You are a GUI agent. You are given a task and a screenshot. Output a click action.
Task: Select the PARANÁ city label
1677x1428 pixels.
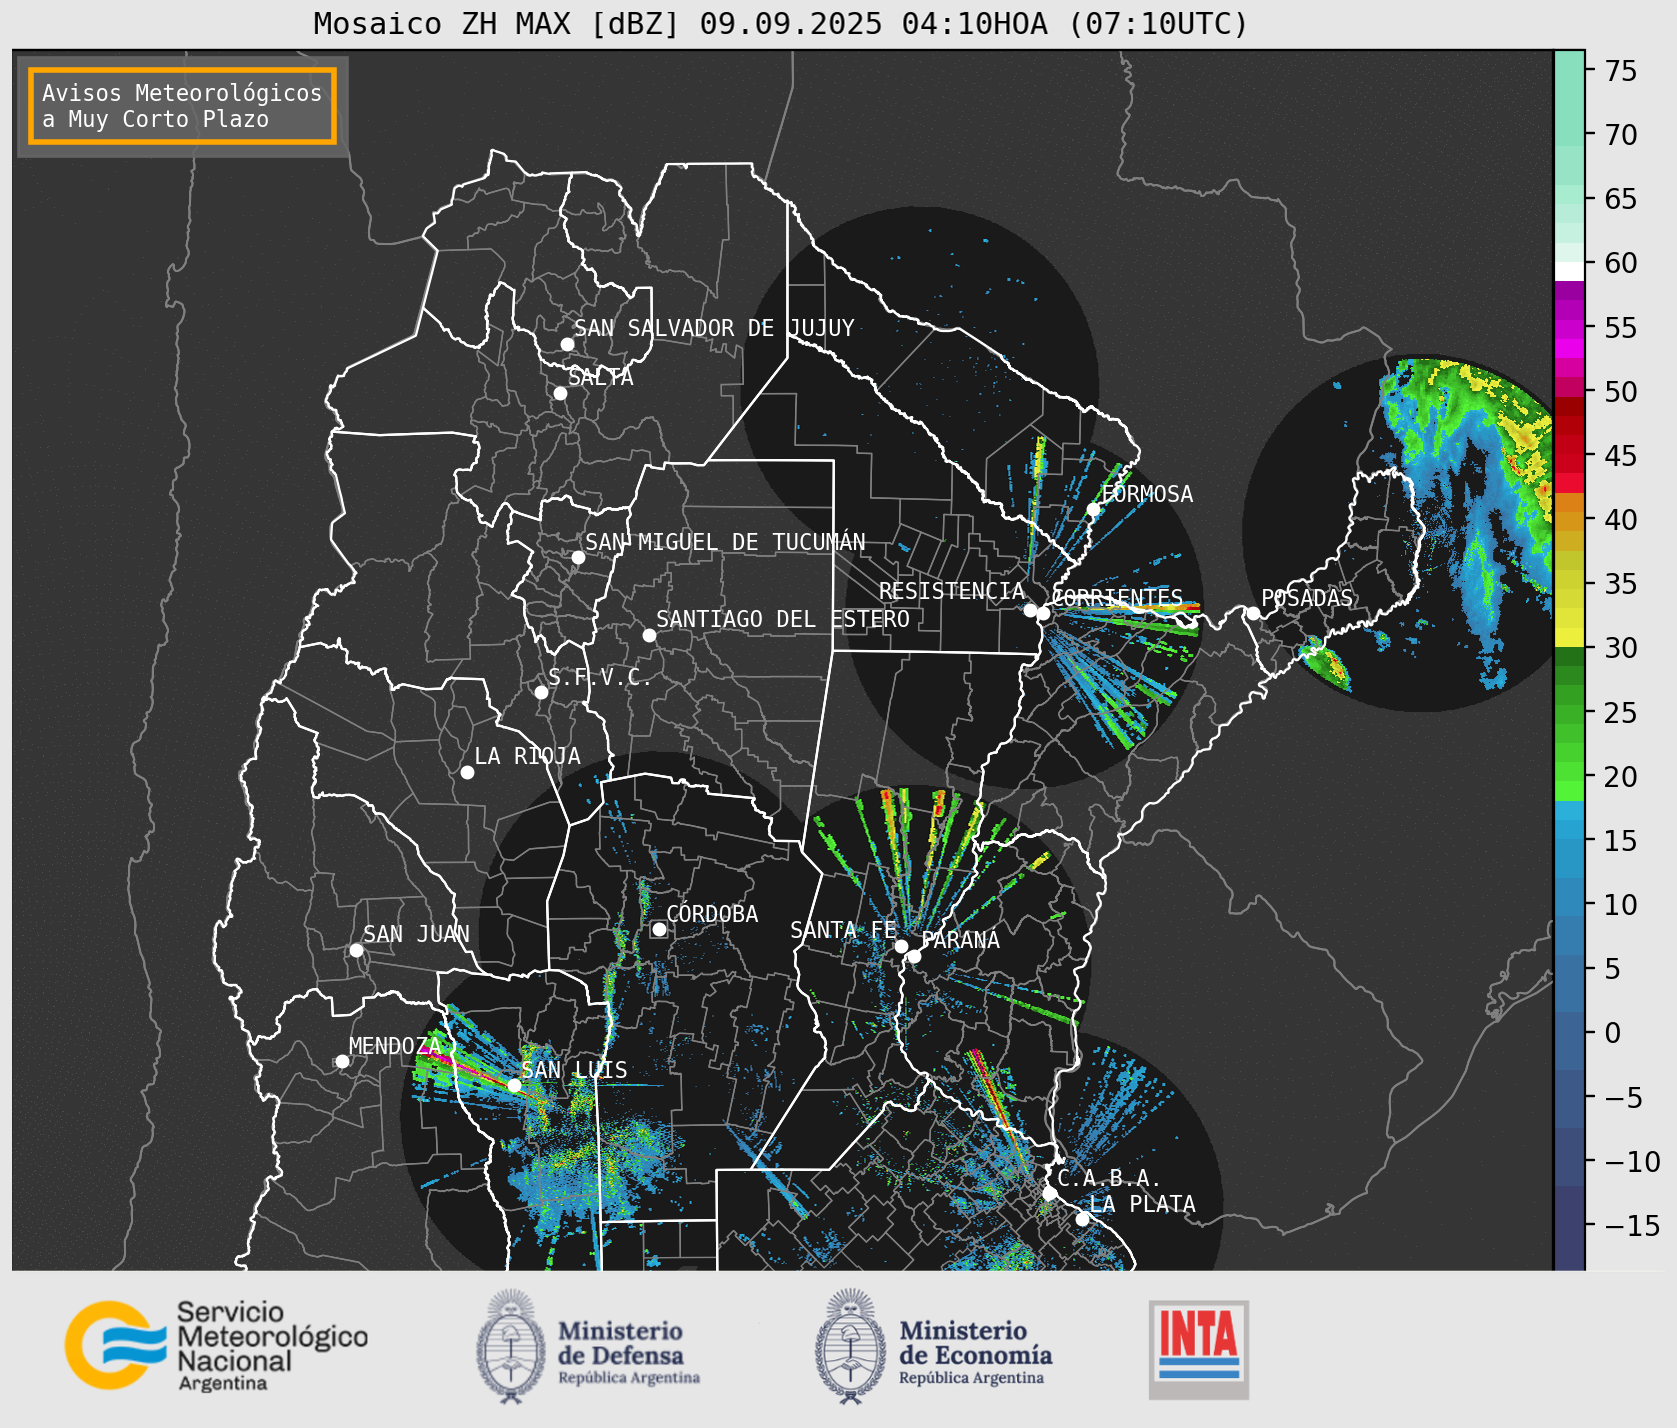[960, 940]
